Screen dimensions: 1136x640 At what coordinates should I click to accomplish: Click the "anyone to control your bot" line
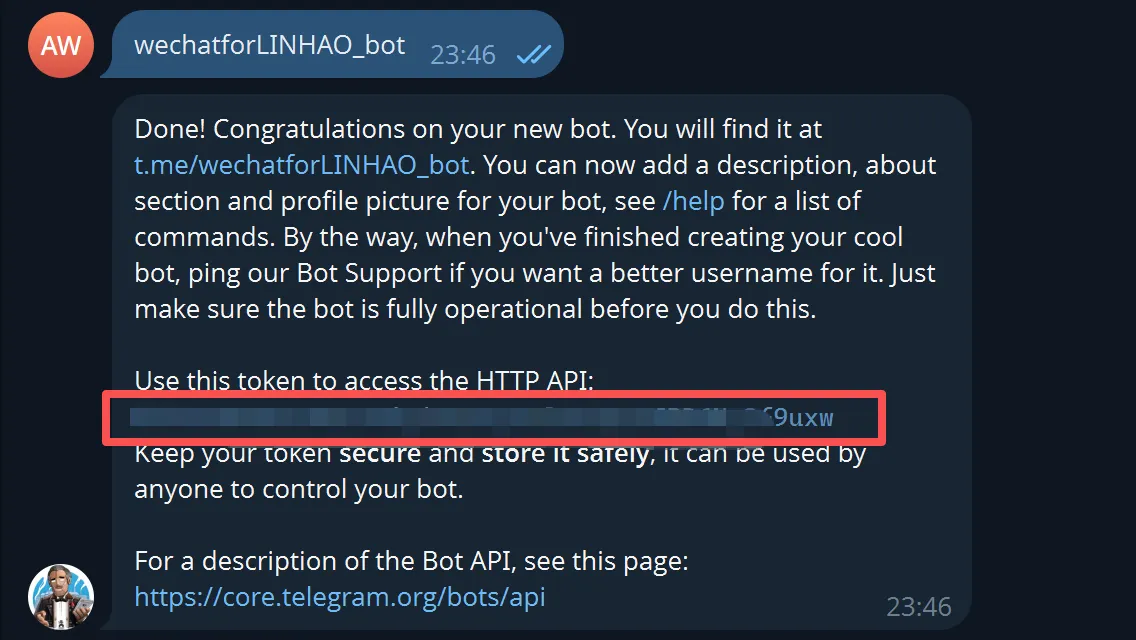point(298,489)
